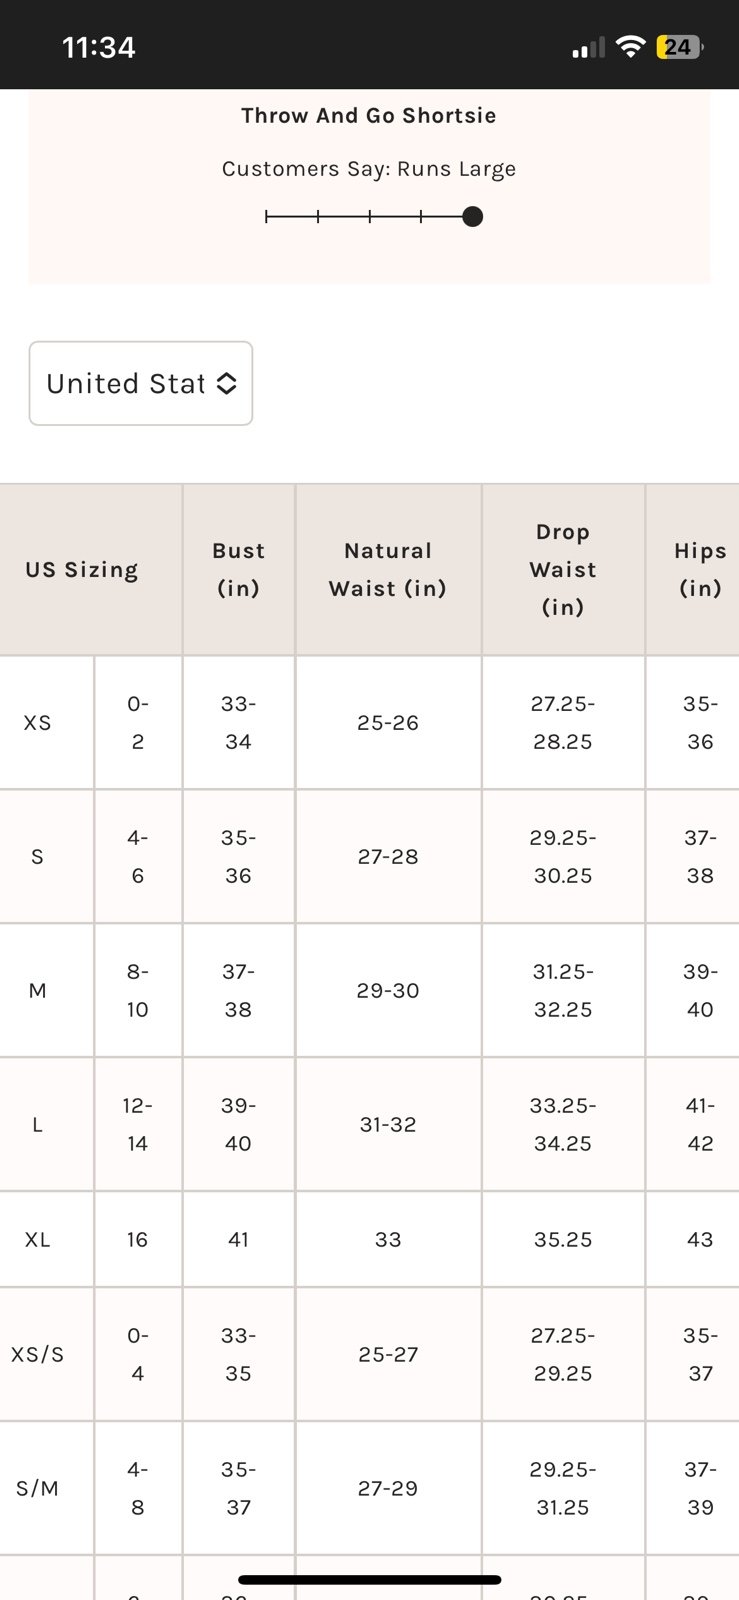Open the United States sizing dropdown
Viewport: 739px width, 1600px height.
pos(141,383)
